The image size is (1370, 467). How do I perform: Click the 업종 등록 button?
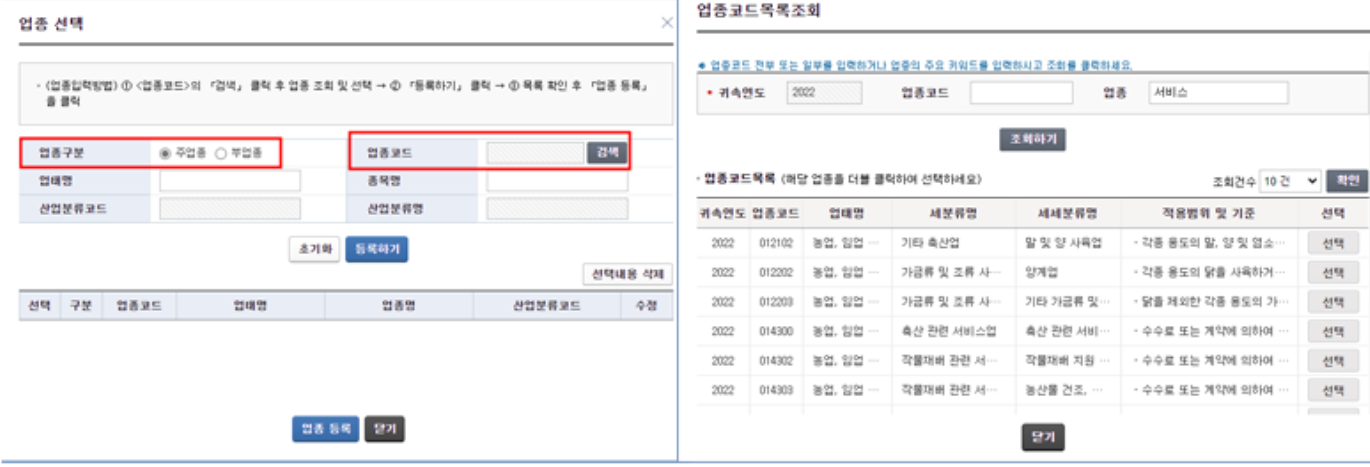pyautogui.click(x=325, y=429)
